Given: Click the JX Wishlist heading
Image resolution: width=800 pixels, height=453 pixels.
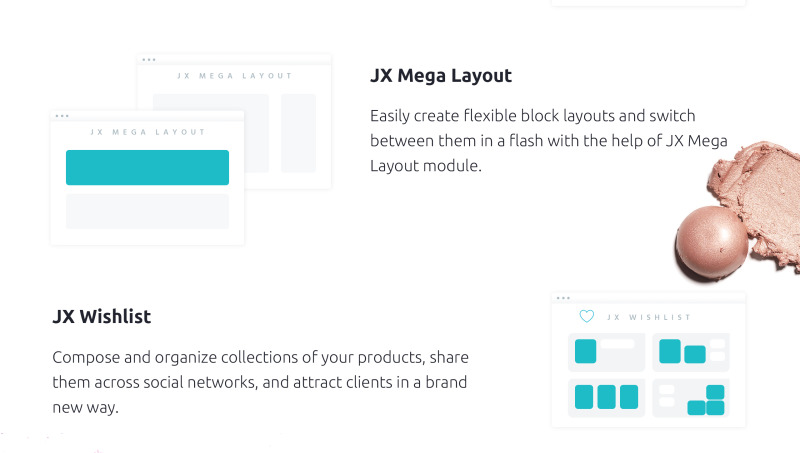Looking at the screenshot, I should [102, 316].
